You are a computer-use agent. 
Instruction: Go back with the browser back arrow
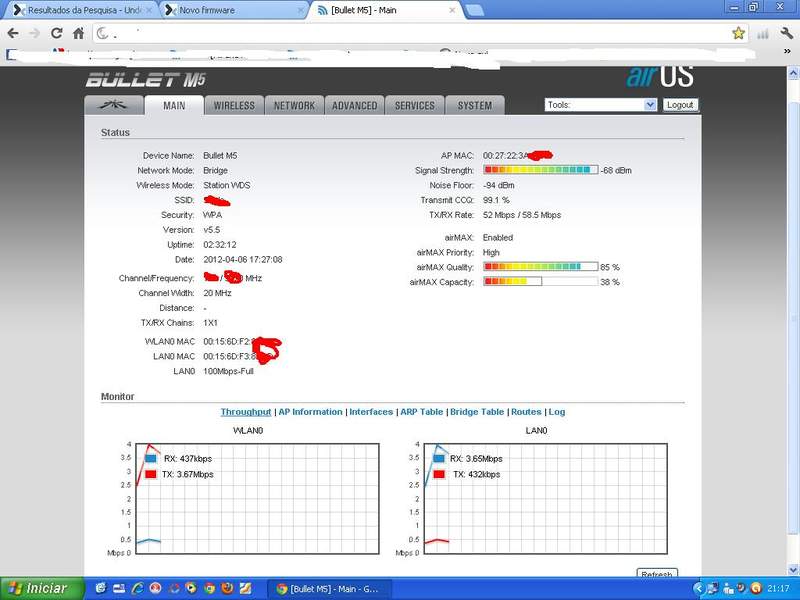coord(13,34)
